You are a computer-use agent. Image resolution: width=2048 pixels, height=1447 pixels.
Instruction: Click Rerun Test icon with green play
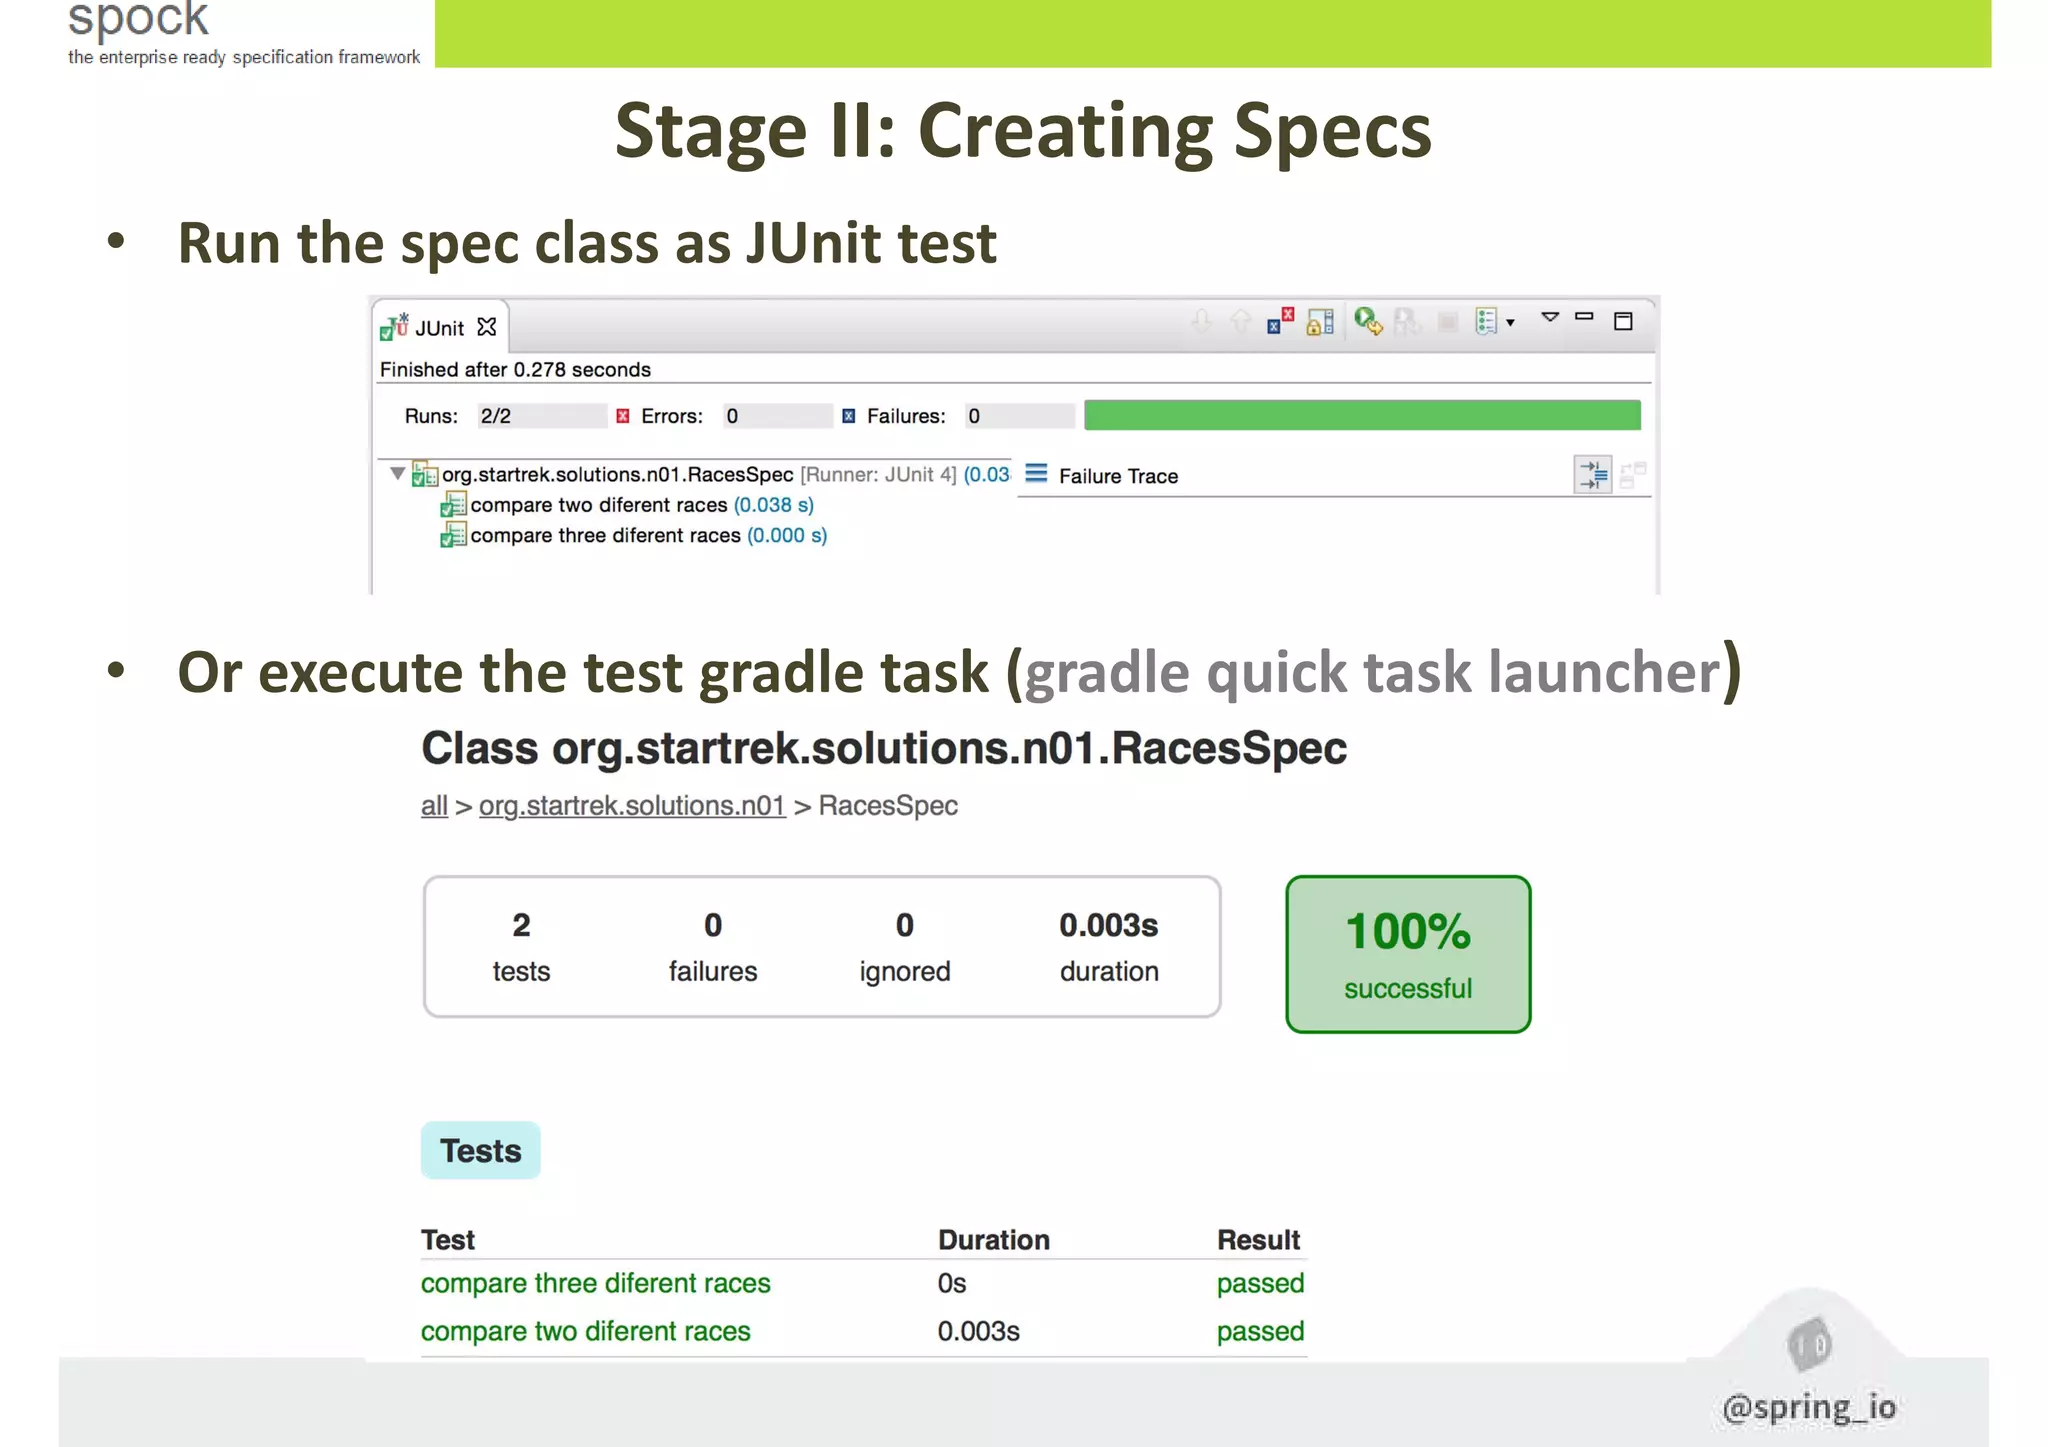pyautogui.click(x=1369, y=322)
